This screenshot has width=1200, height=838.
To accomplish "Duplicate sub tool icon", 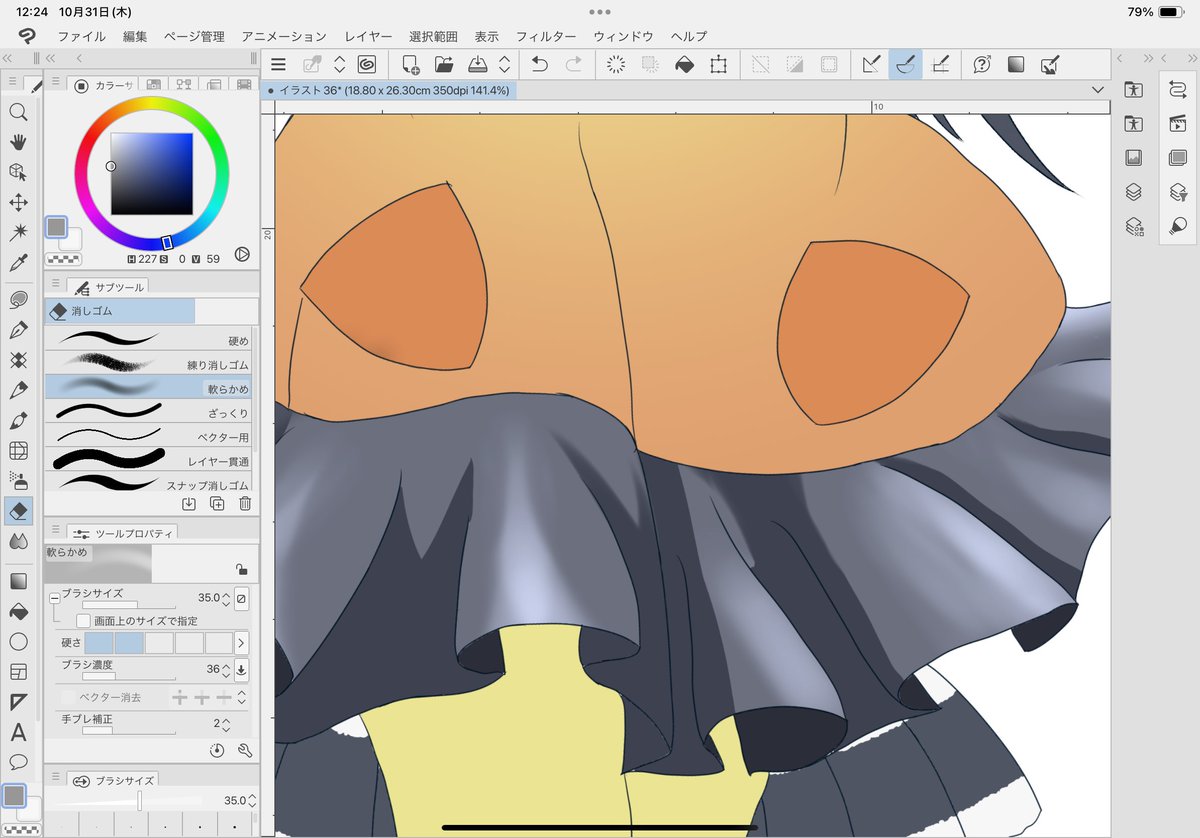I will [x=217, y=503].
